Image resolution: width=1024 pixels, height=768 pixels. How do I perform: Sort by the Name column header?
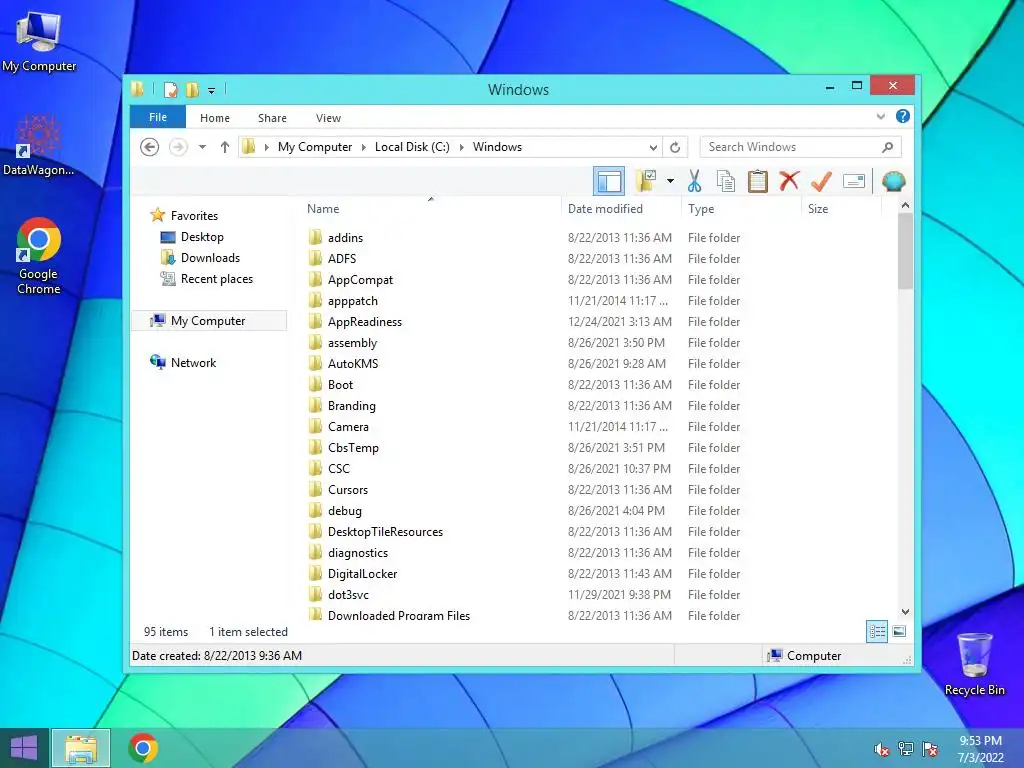[x=323, y=209]
